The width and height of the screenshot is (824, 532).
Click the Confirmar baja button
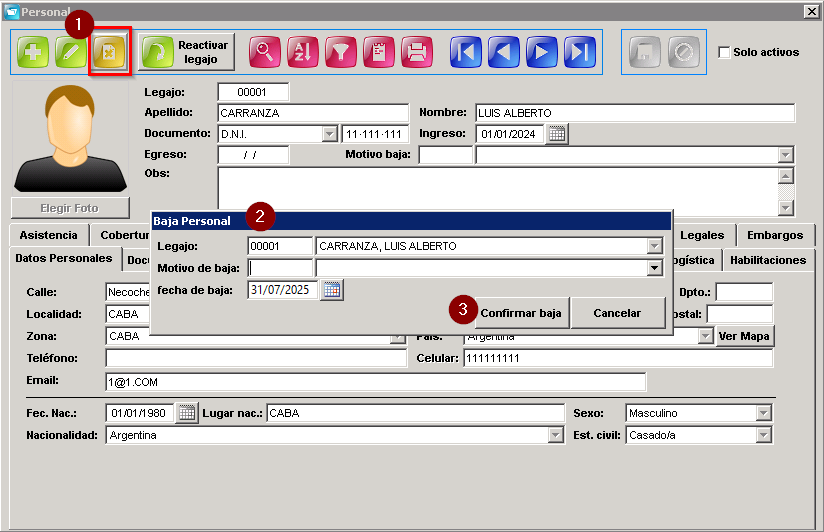click(520, 313)
